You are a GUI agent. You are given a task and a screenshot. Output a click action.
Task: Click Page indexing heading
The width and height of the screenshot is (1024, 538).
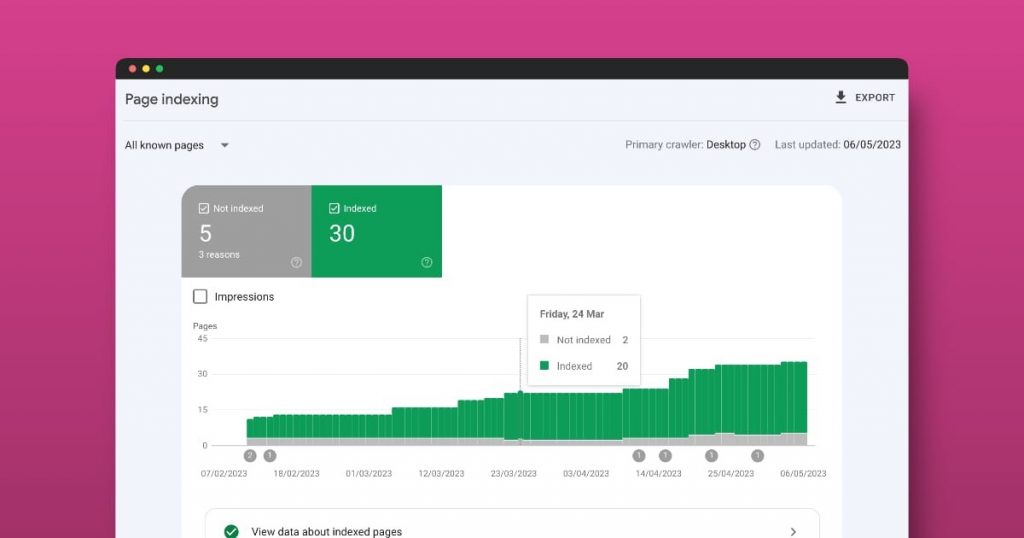(x=172, y=99)
